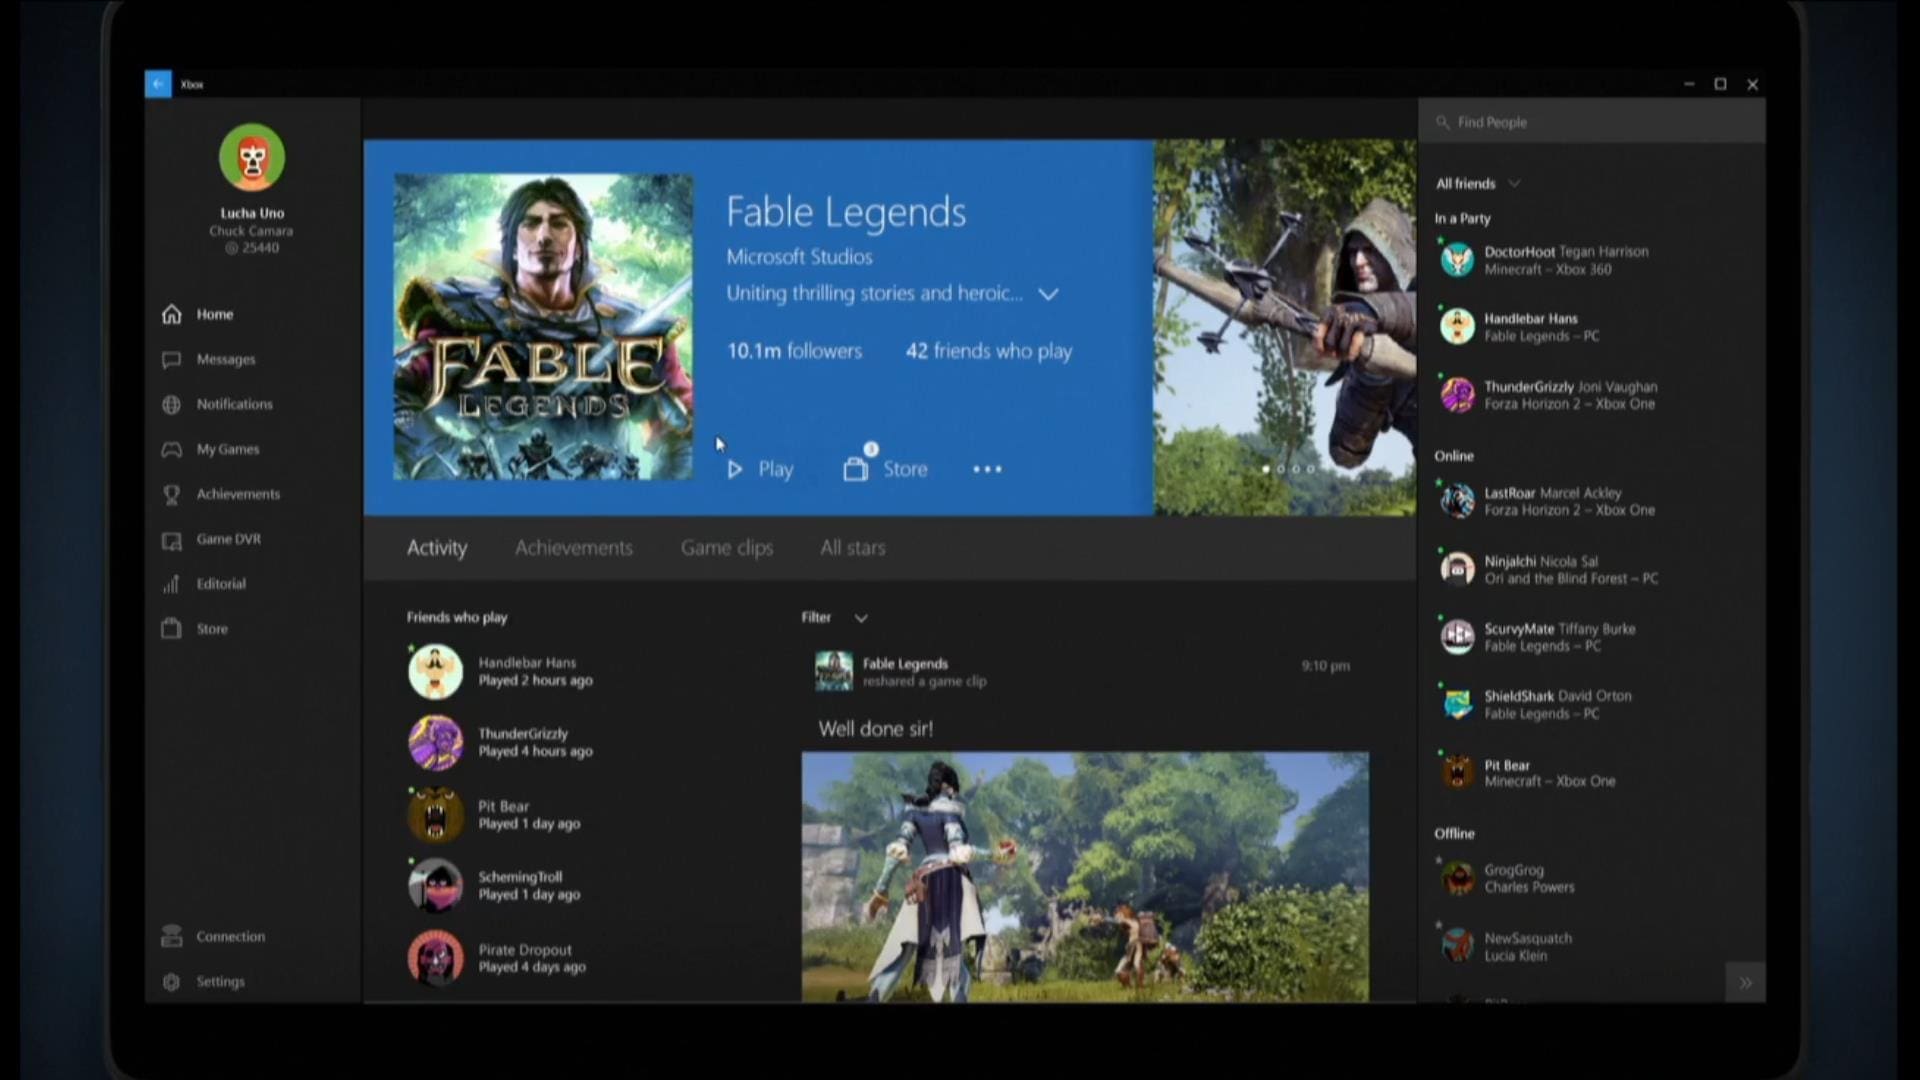The width and height of the screenshot is (1920, 1080).
Task: Click the 10.1m followers link
Action: point(794,351)
